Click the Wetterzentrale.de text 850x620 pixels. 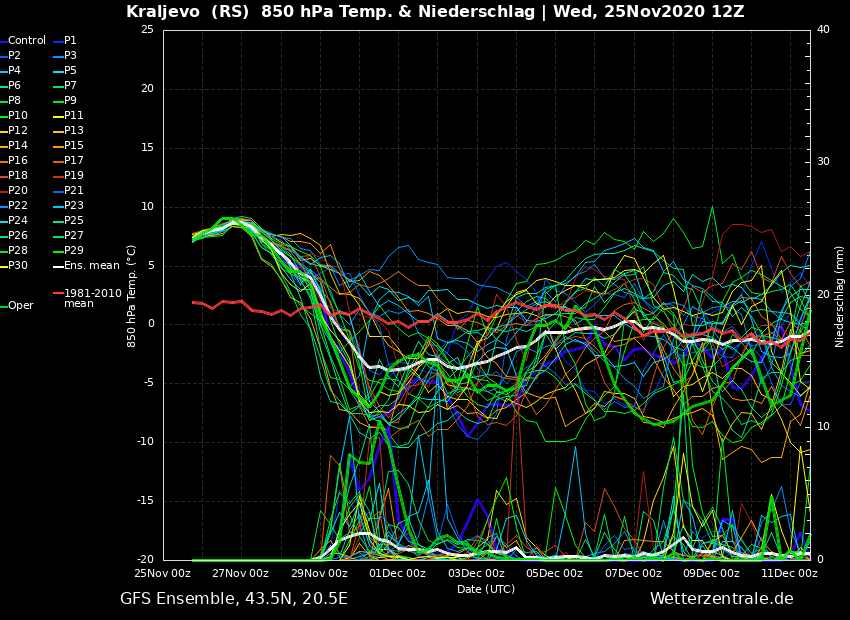pyautogui.click(x=721, y=599)
